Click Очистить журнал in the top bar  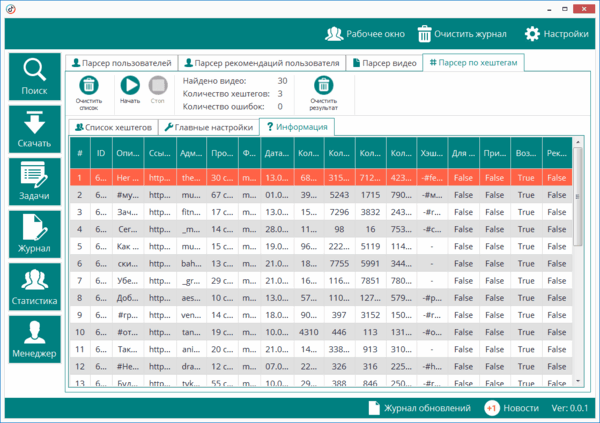461,34
